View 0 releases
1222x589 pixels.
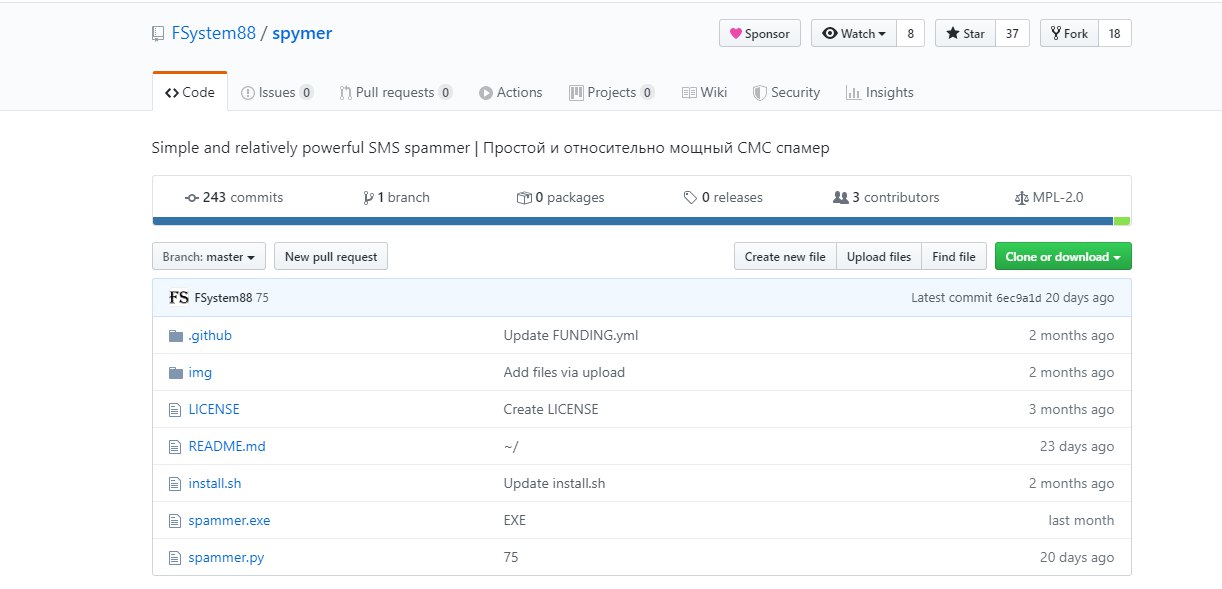[723, 198]
